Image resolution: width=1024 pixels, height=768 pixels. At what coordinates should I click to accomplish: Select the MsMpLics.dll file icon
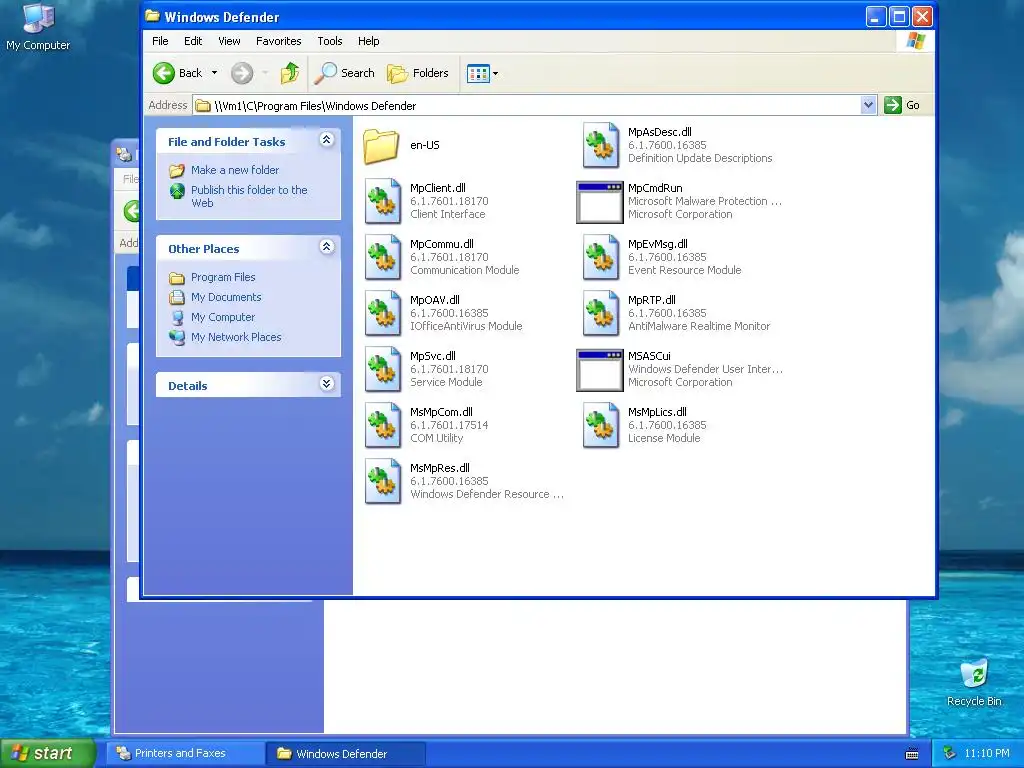click(601, 426)
